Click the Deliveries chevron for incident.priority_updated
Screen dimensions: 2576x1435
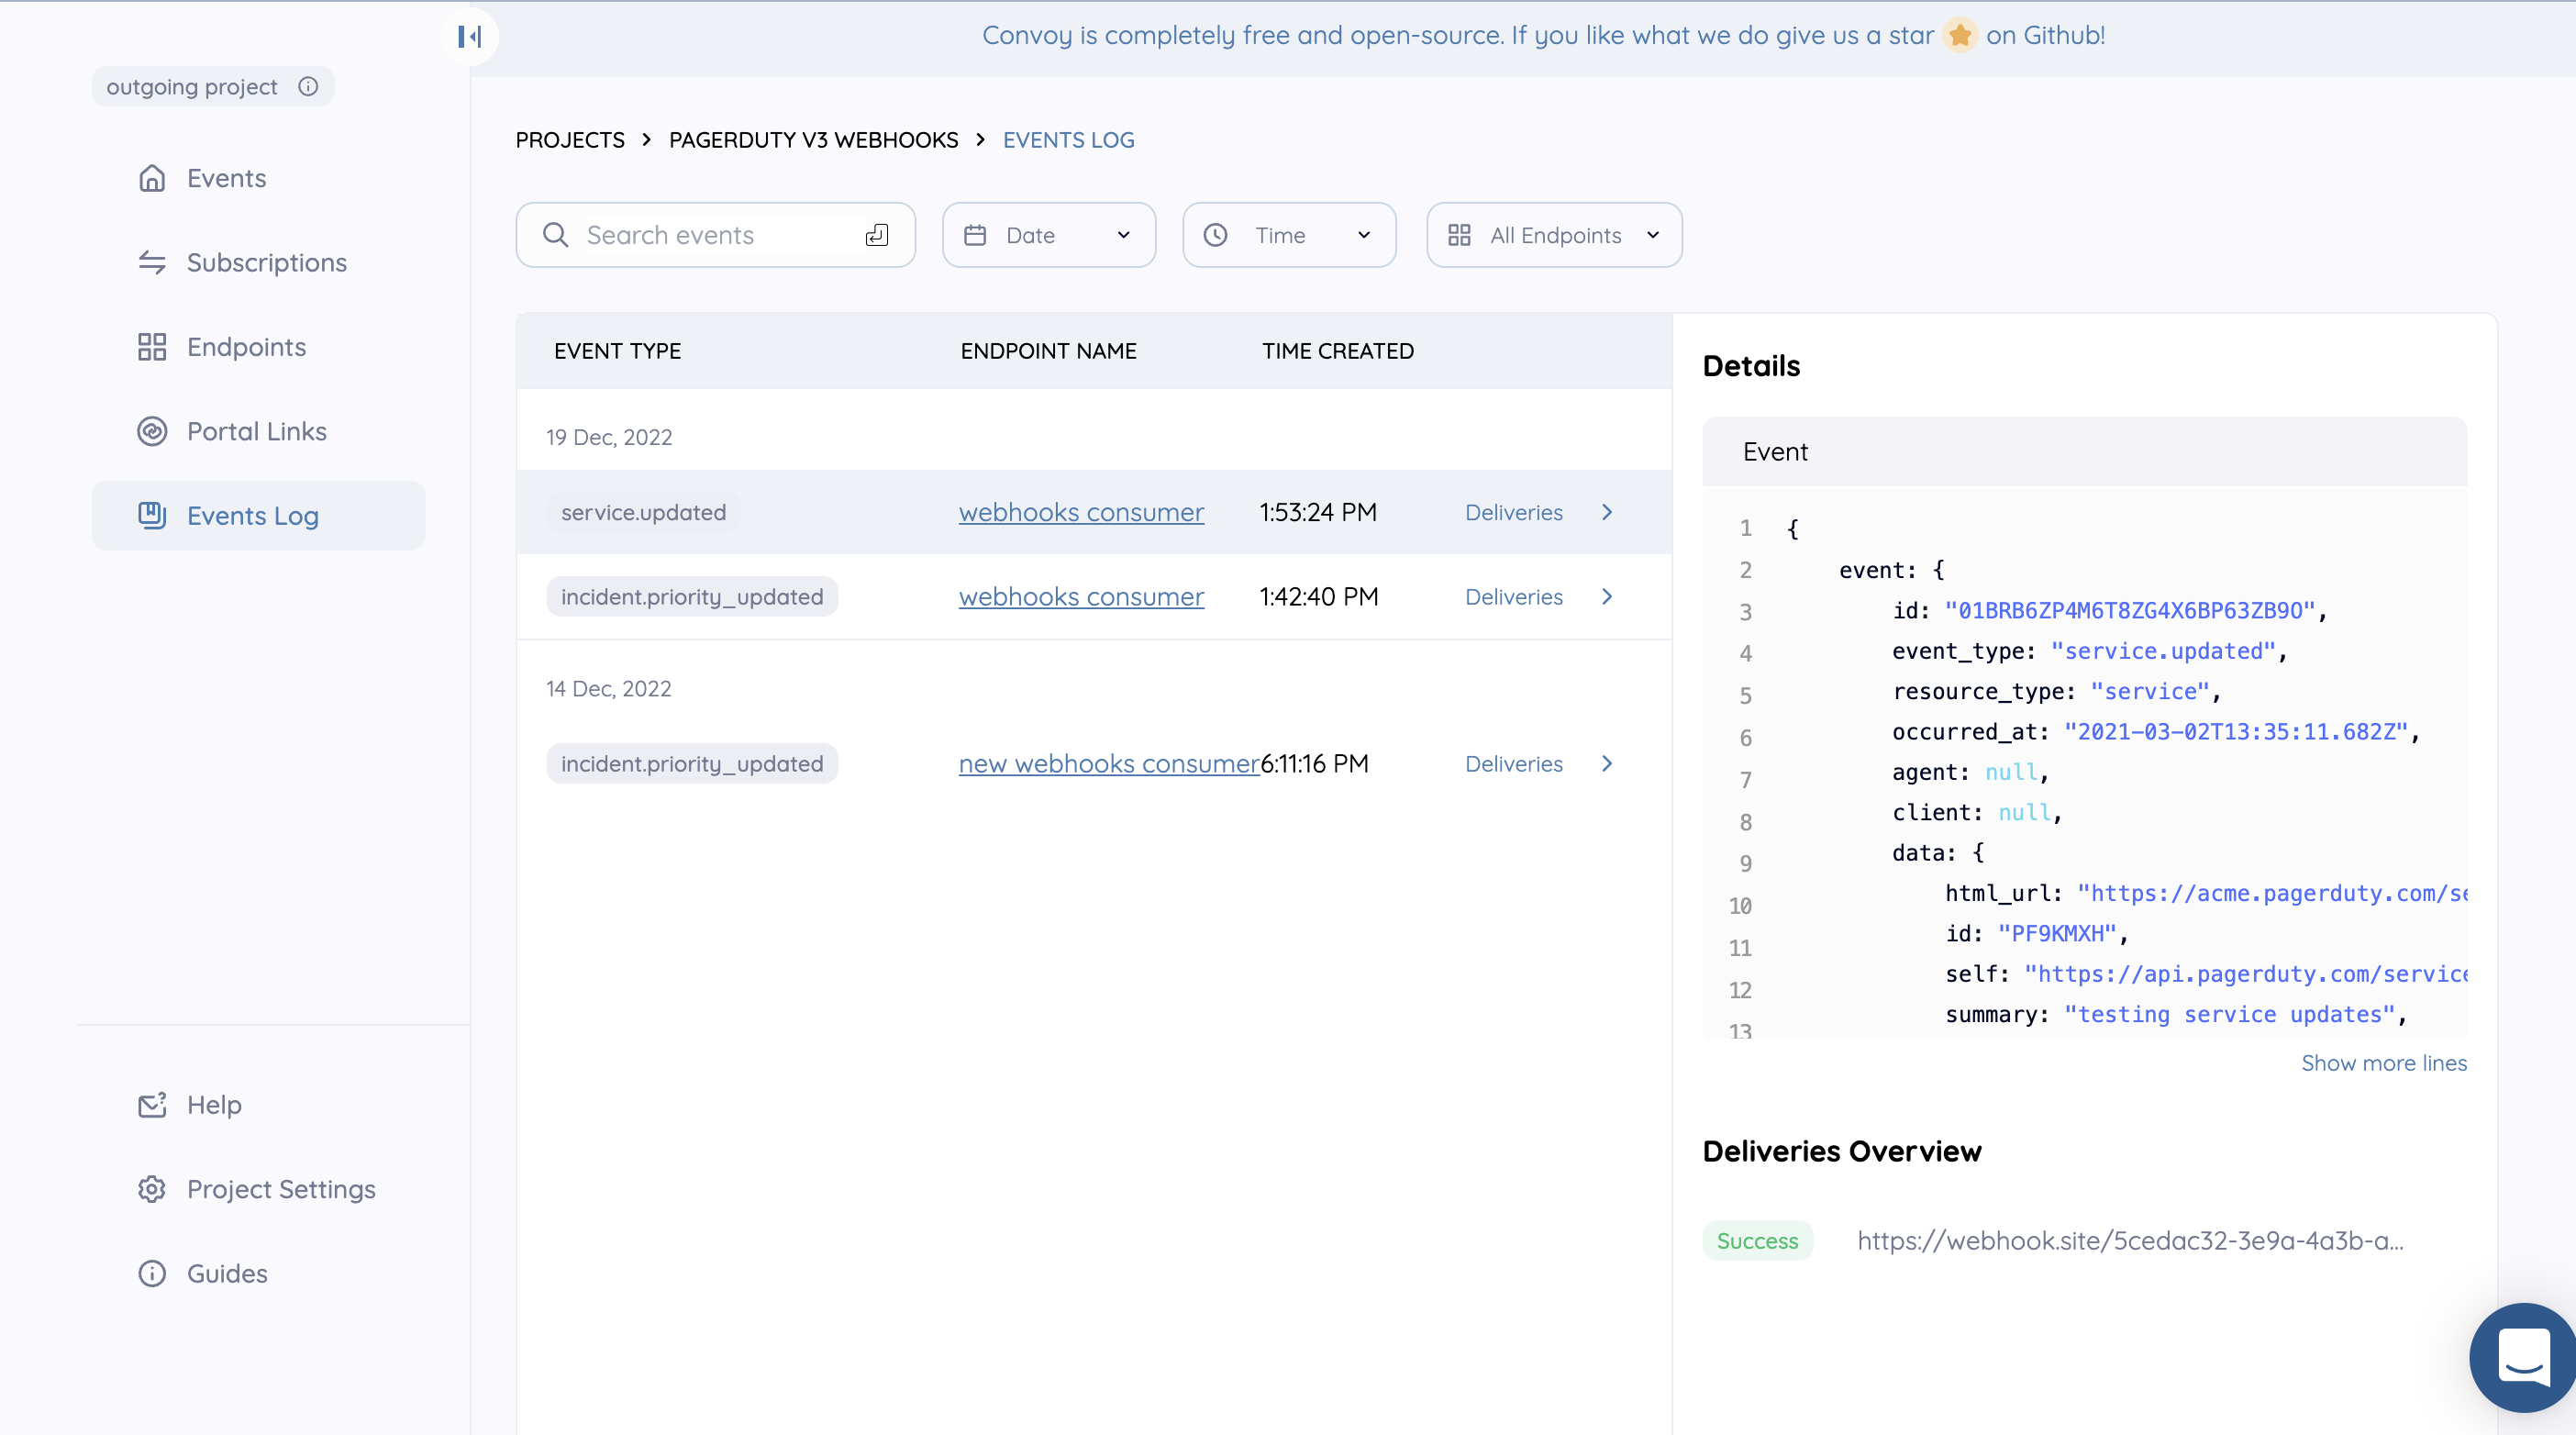[1604, 597]
